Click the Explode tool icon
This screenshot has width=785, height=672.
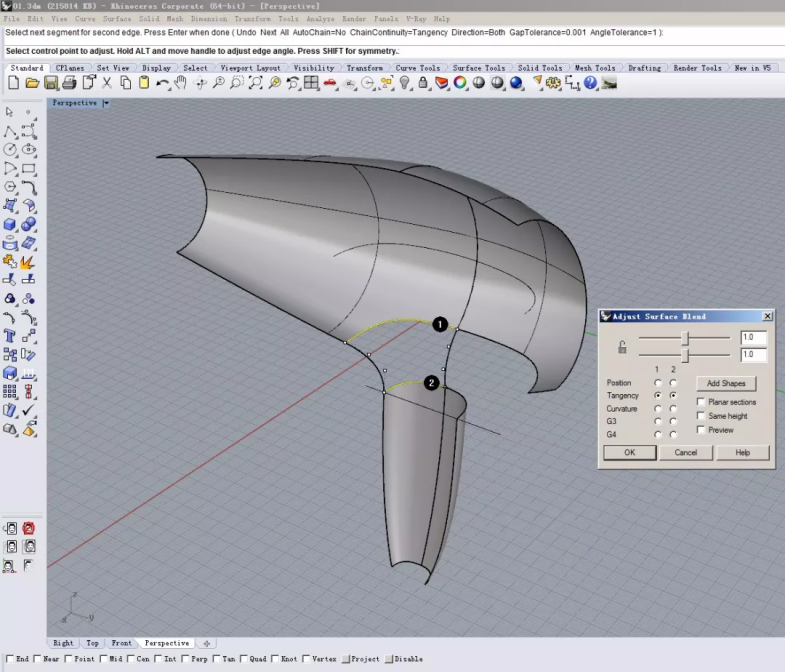28,261
